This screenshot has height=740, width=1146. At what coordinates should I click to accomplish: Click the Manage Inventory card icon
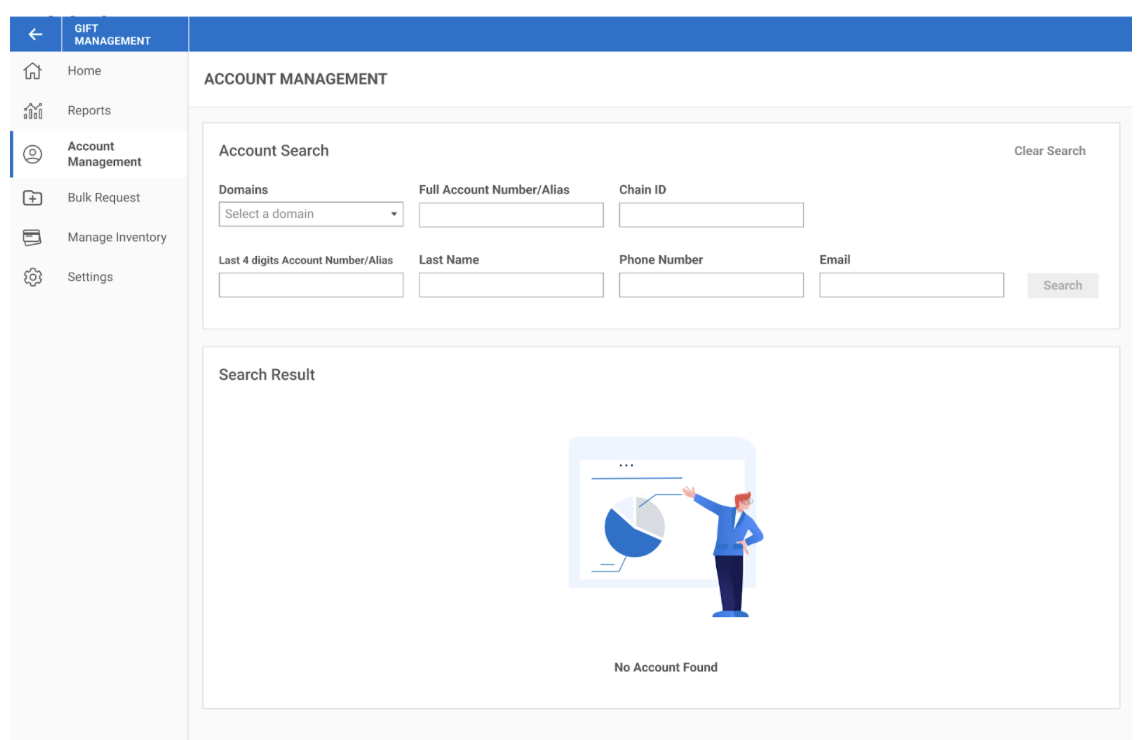[33, 238]
